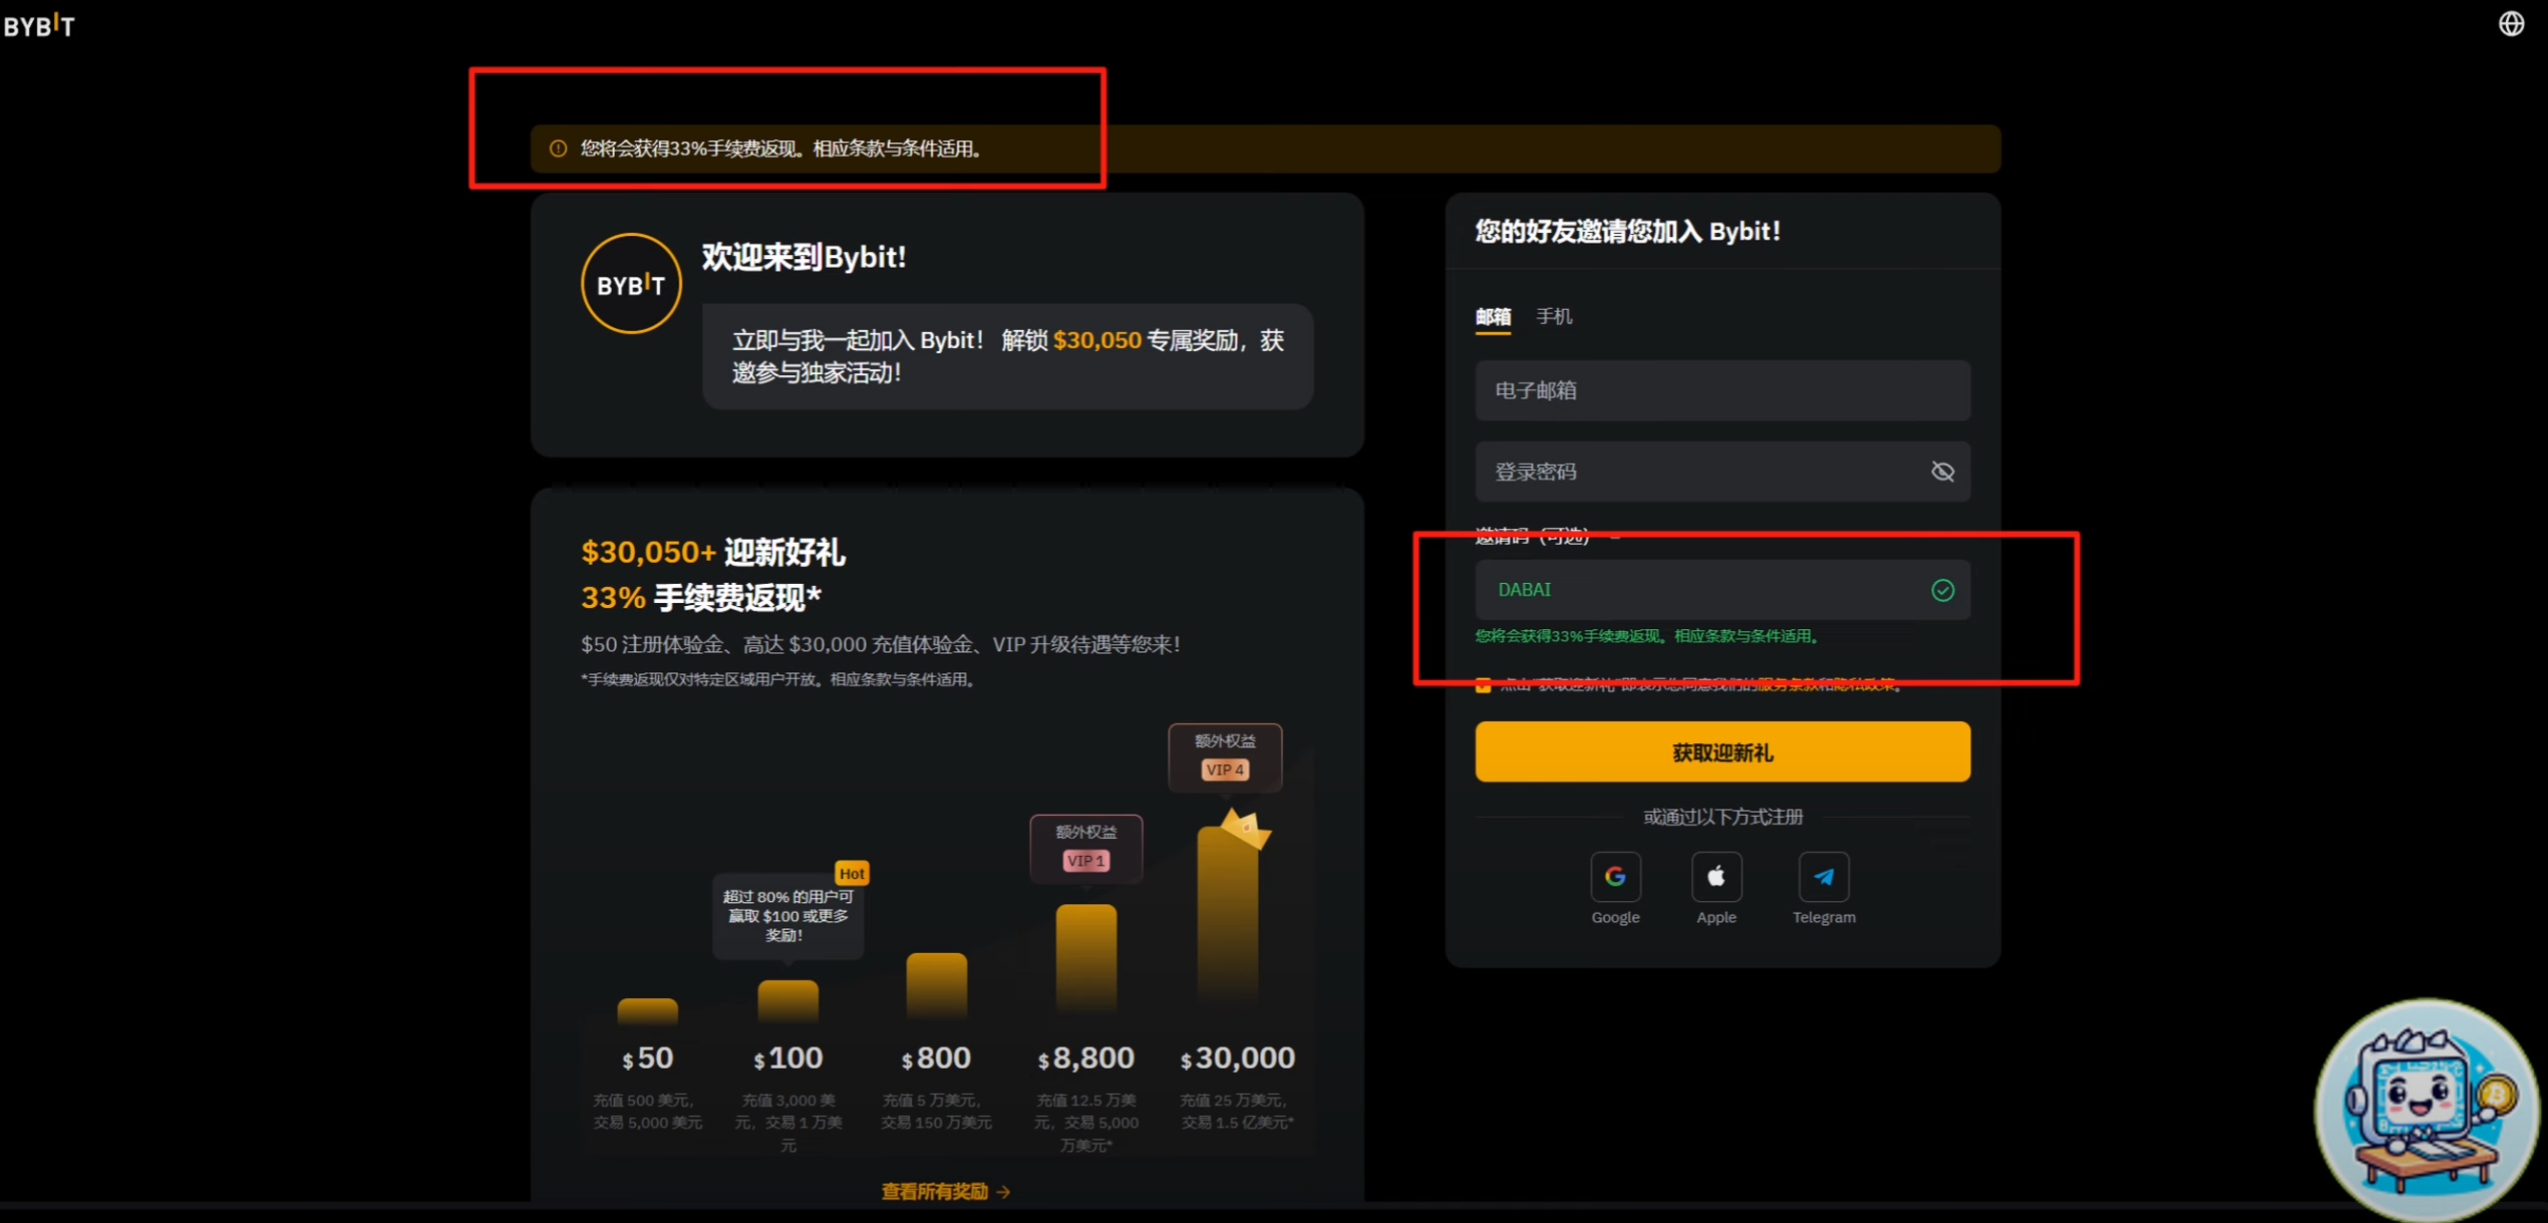Click the DABAI referral code field
This screenshot has height=1223, width=2548.
point(1722,590)
